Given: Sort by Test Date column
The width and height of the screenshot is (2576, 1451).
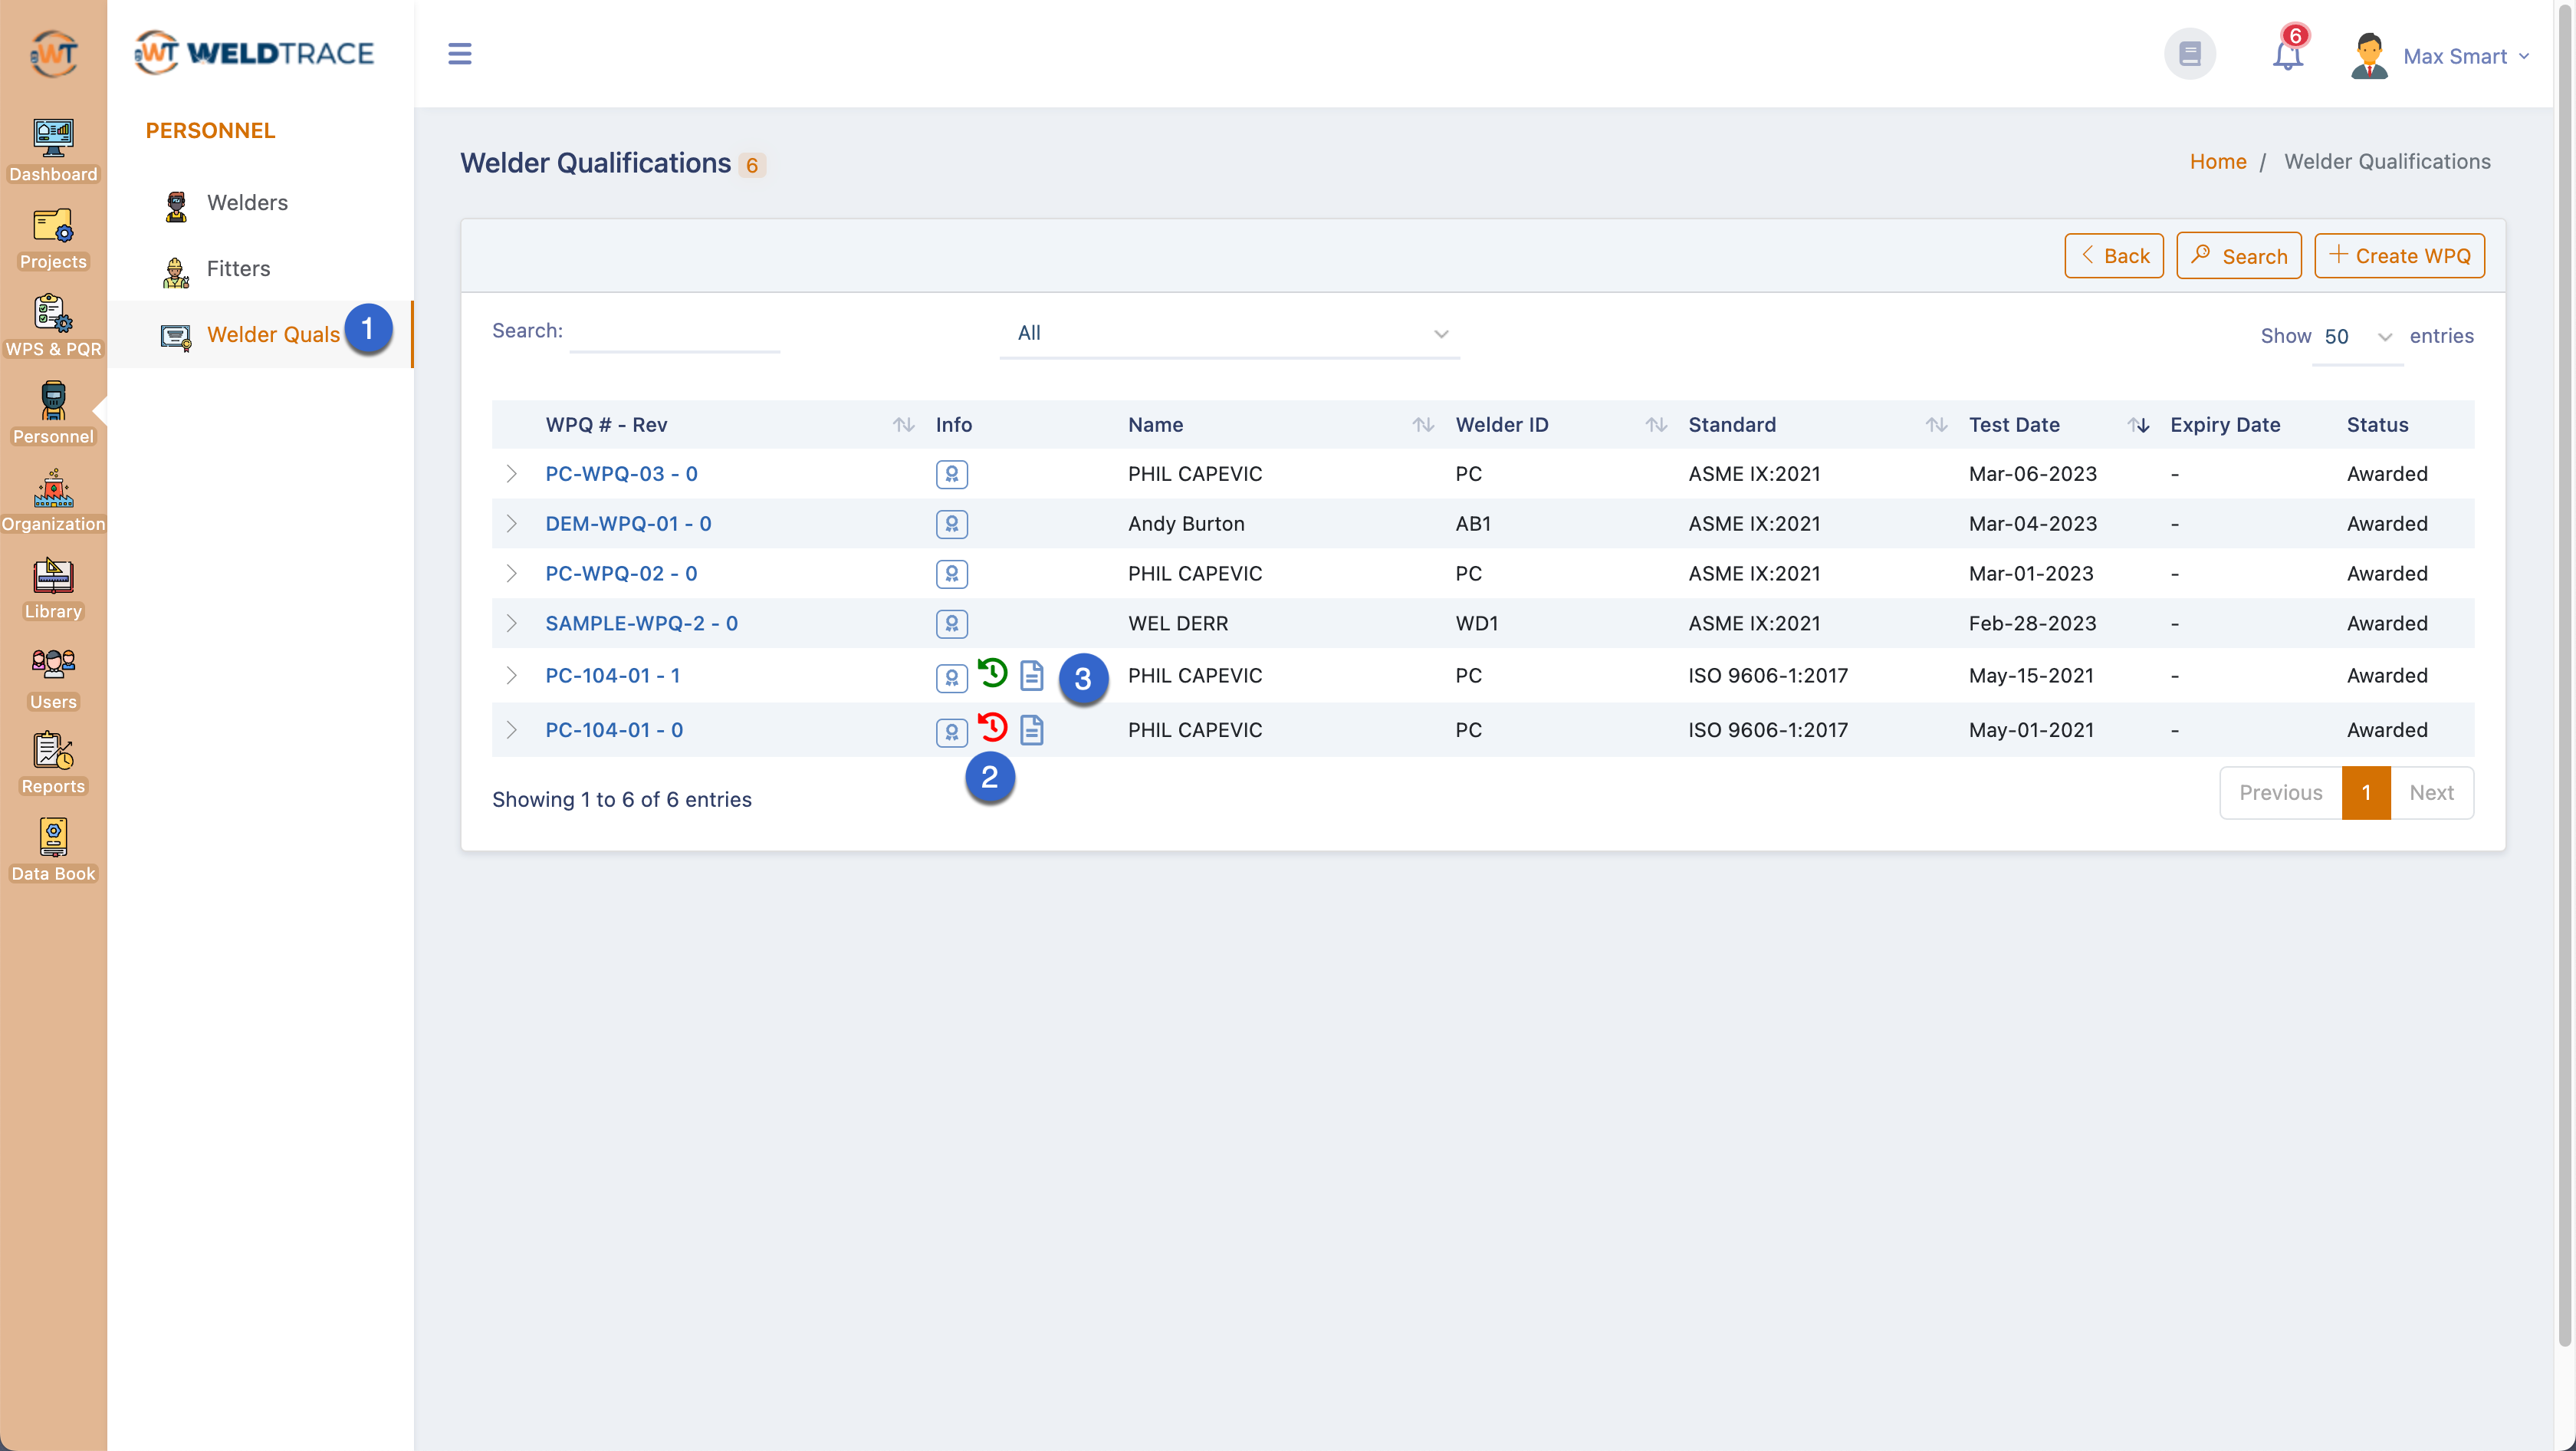Looking at the screenshot, I should [2058, 425].
